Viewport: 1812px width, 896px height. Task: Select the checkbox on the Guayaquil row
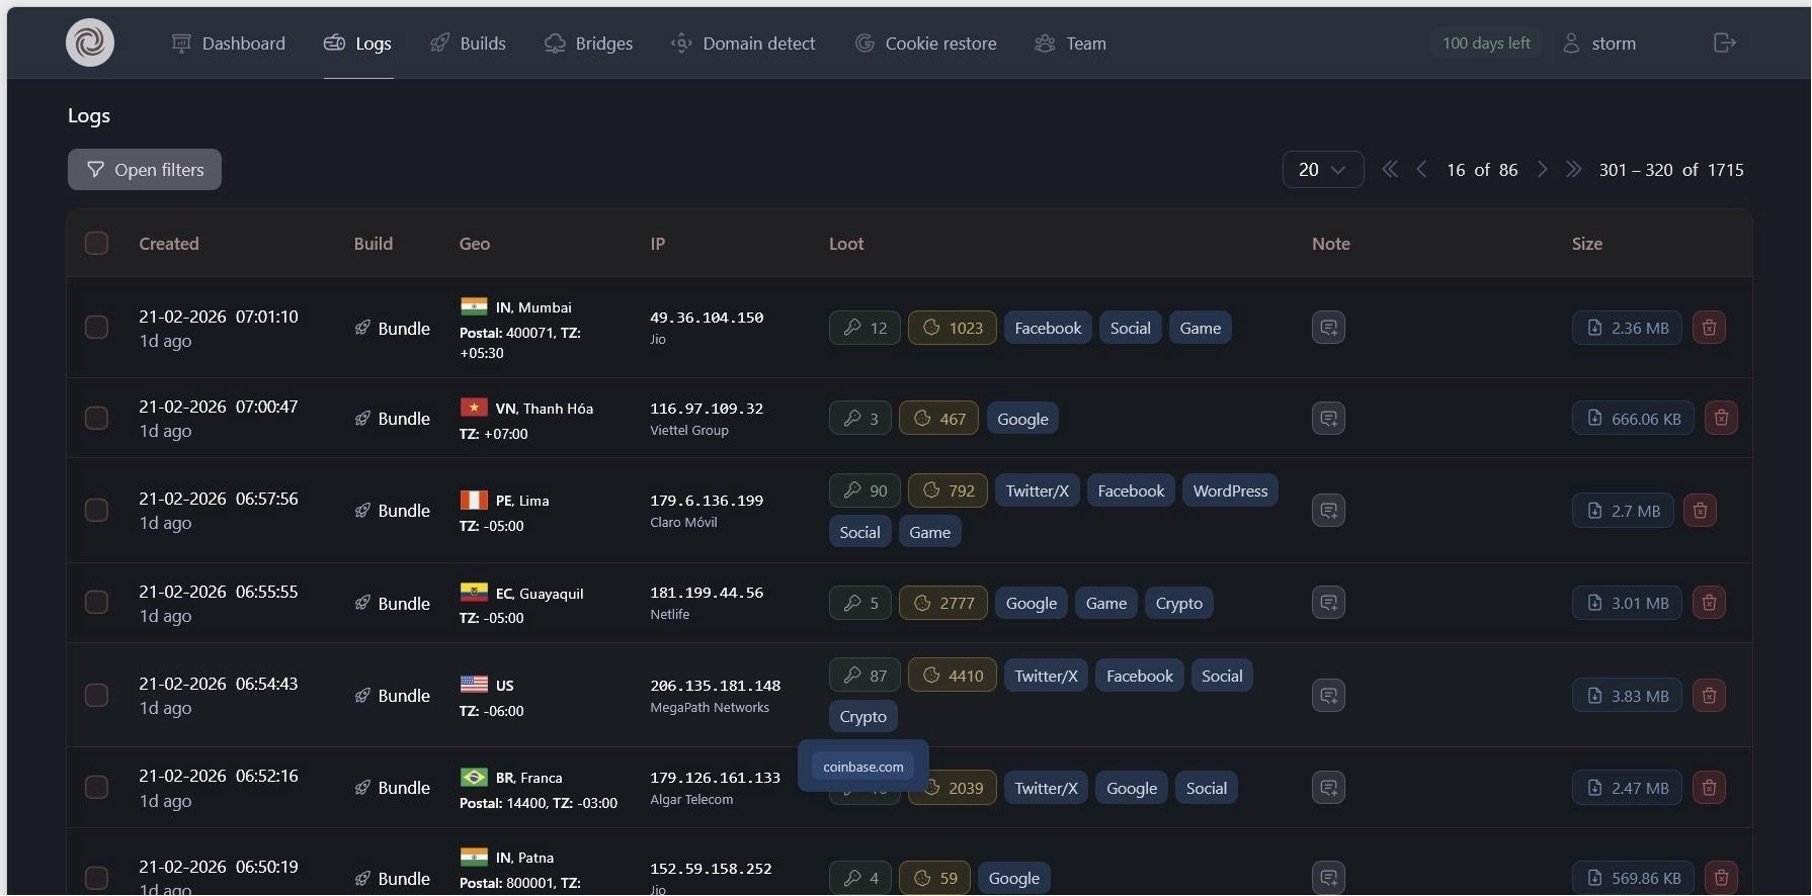[97, 603]
